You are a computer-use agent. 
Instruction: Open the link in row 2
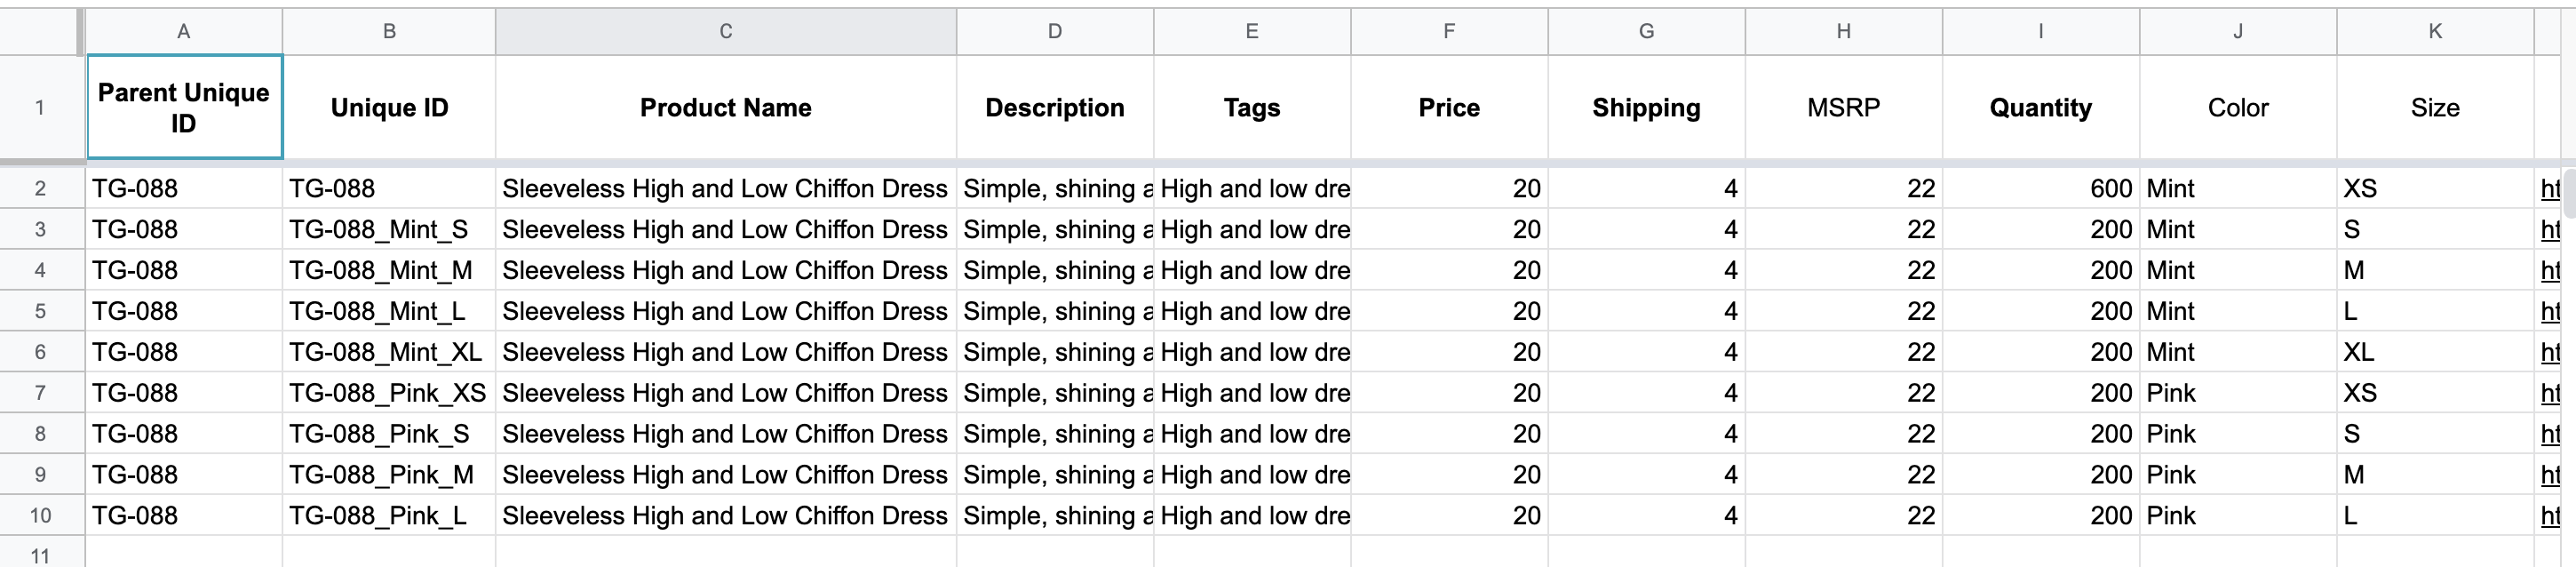(2549, 188)
